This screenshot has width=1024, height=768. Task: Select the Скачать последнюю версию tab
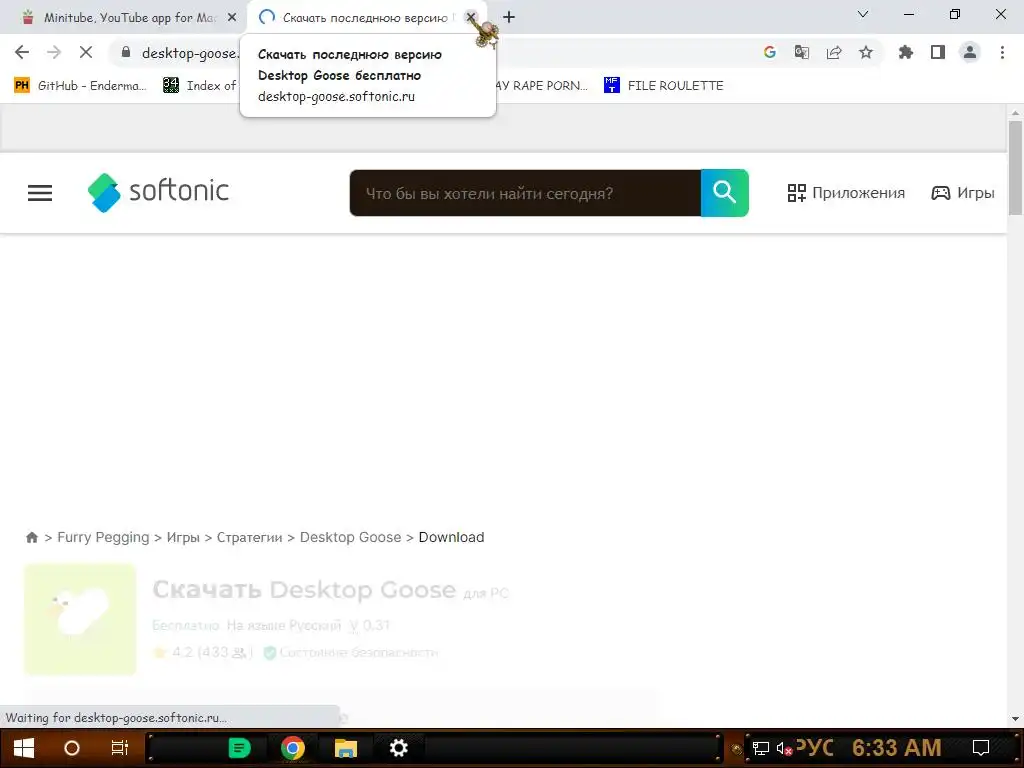[366, 17]
